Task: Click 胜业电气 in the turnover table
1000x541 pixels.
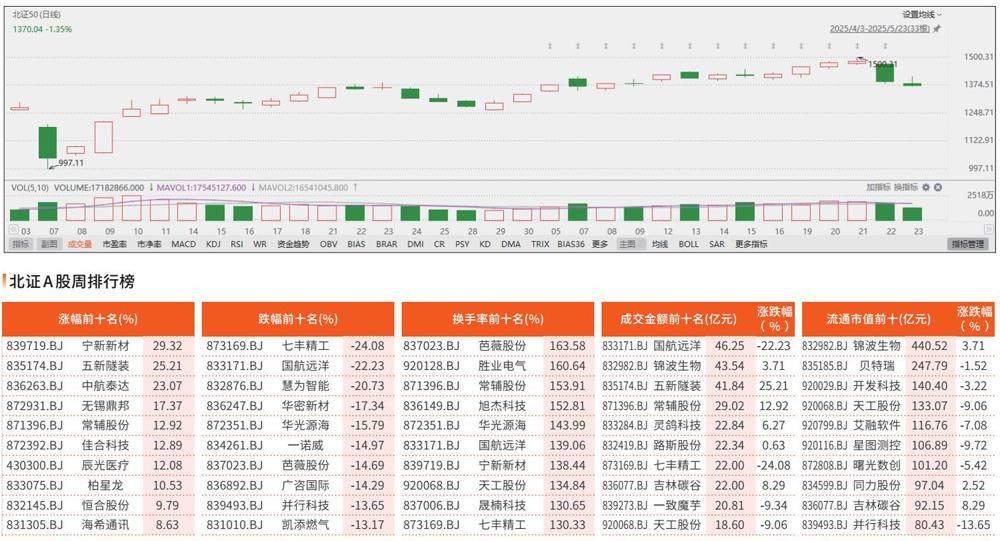Action: (x=503, y=366)
